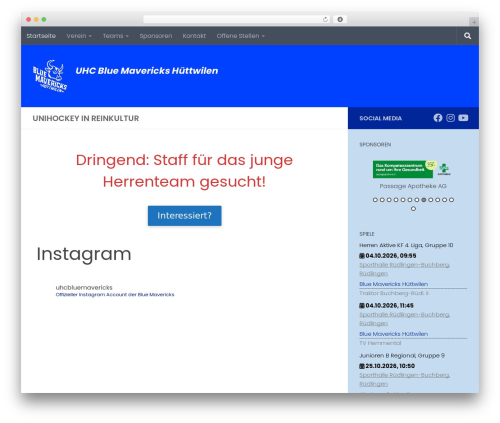Click the UNIHOCKEY IN REINKULTUR heading
Screen dimensions: 500x423
pyautogui.click(x=86, y=118)
